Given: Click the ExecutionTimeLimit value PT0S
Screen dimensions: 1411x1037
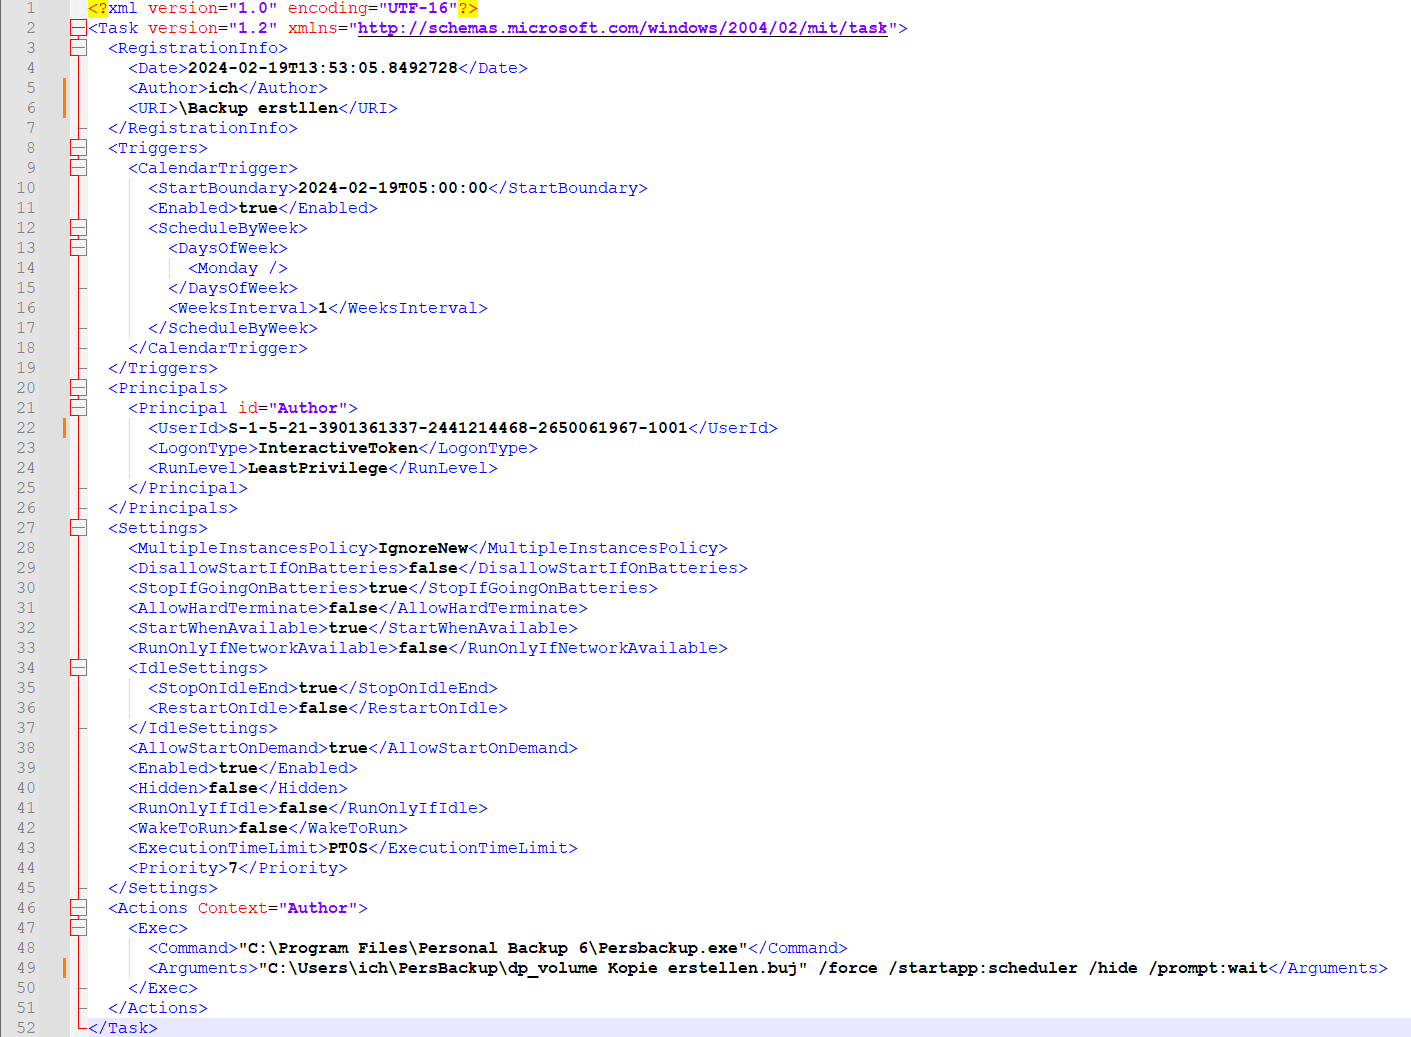Looking at the screenshot, I should click(x=348, y=848).
